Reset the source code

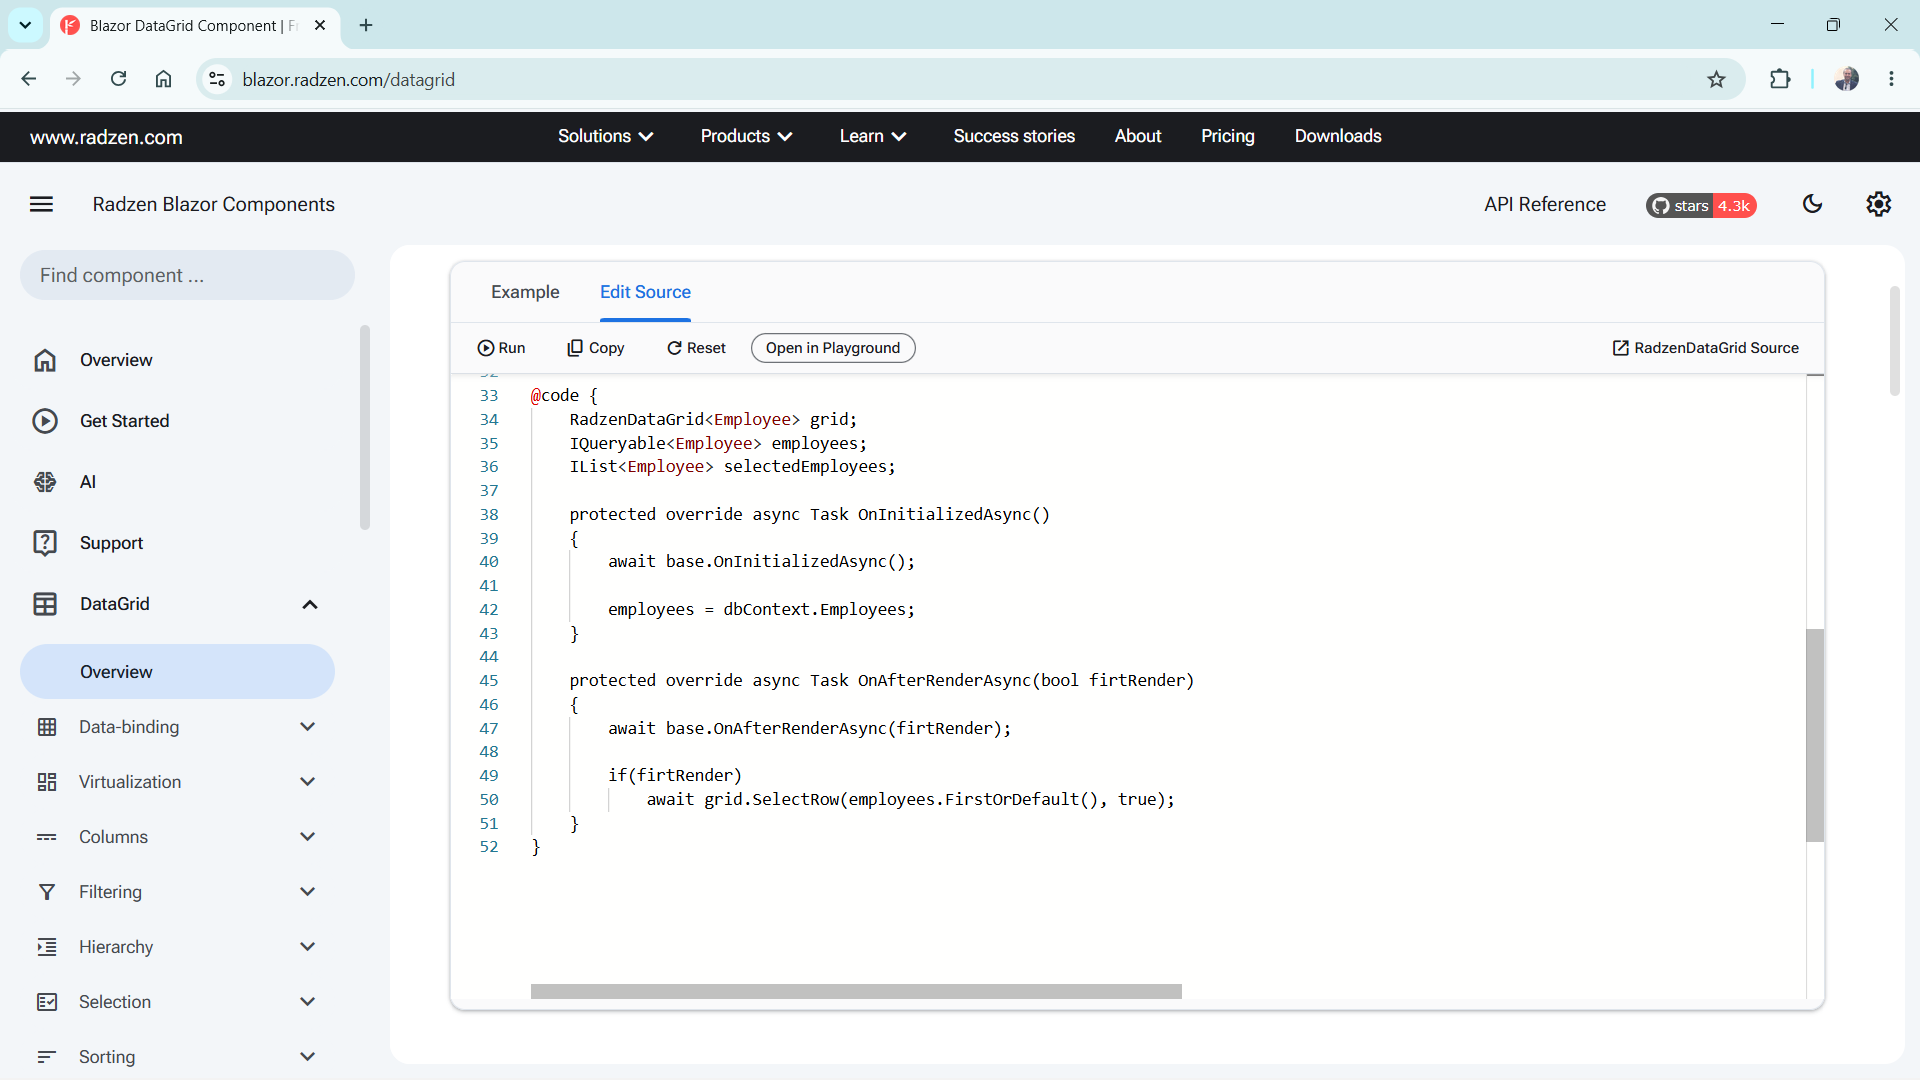tap(697, 348)
